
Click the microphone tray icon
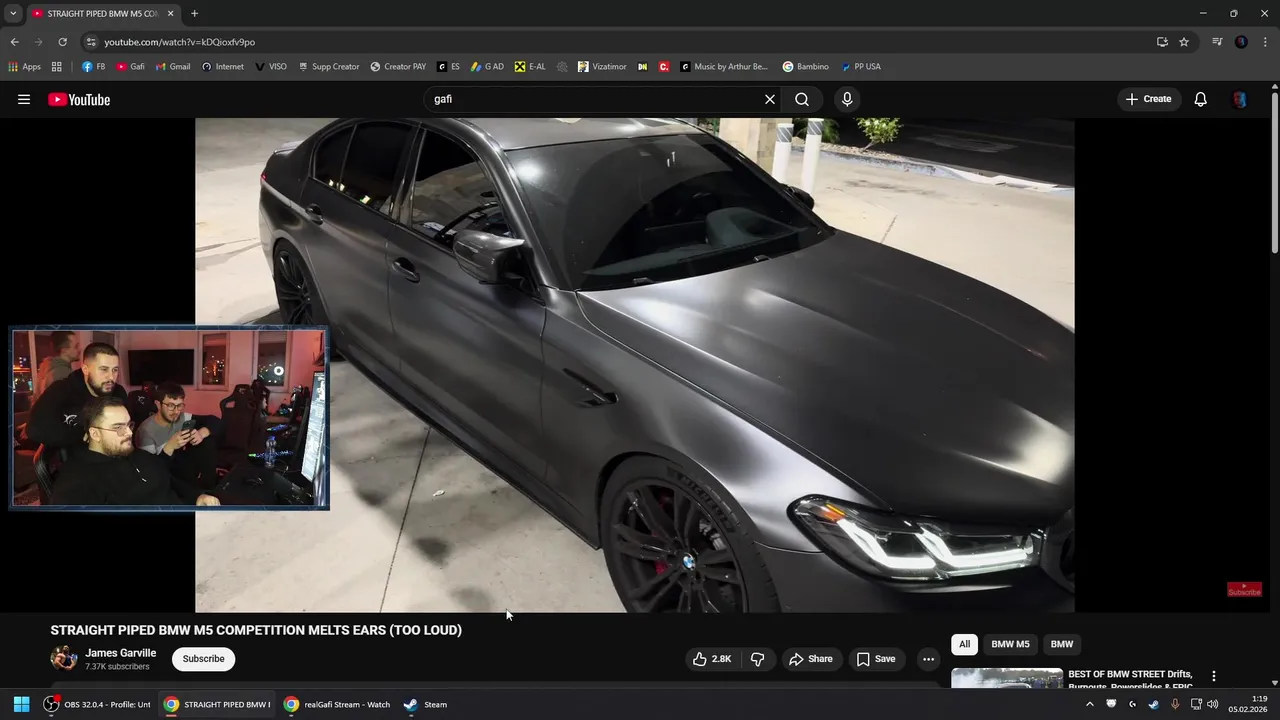point(1175,704)
